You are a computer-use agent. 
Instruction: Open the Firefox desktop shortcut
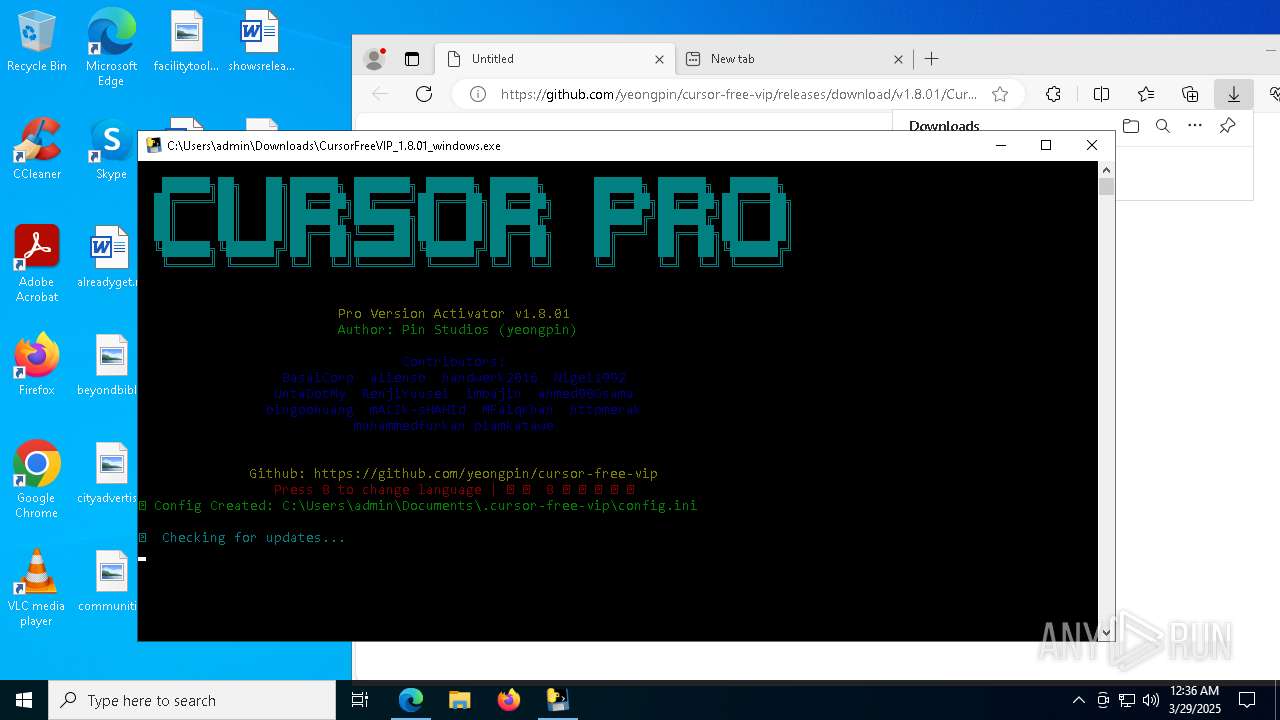[37, 365]
